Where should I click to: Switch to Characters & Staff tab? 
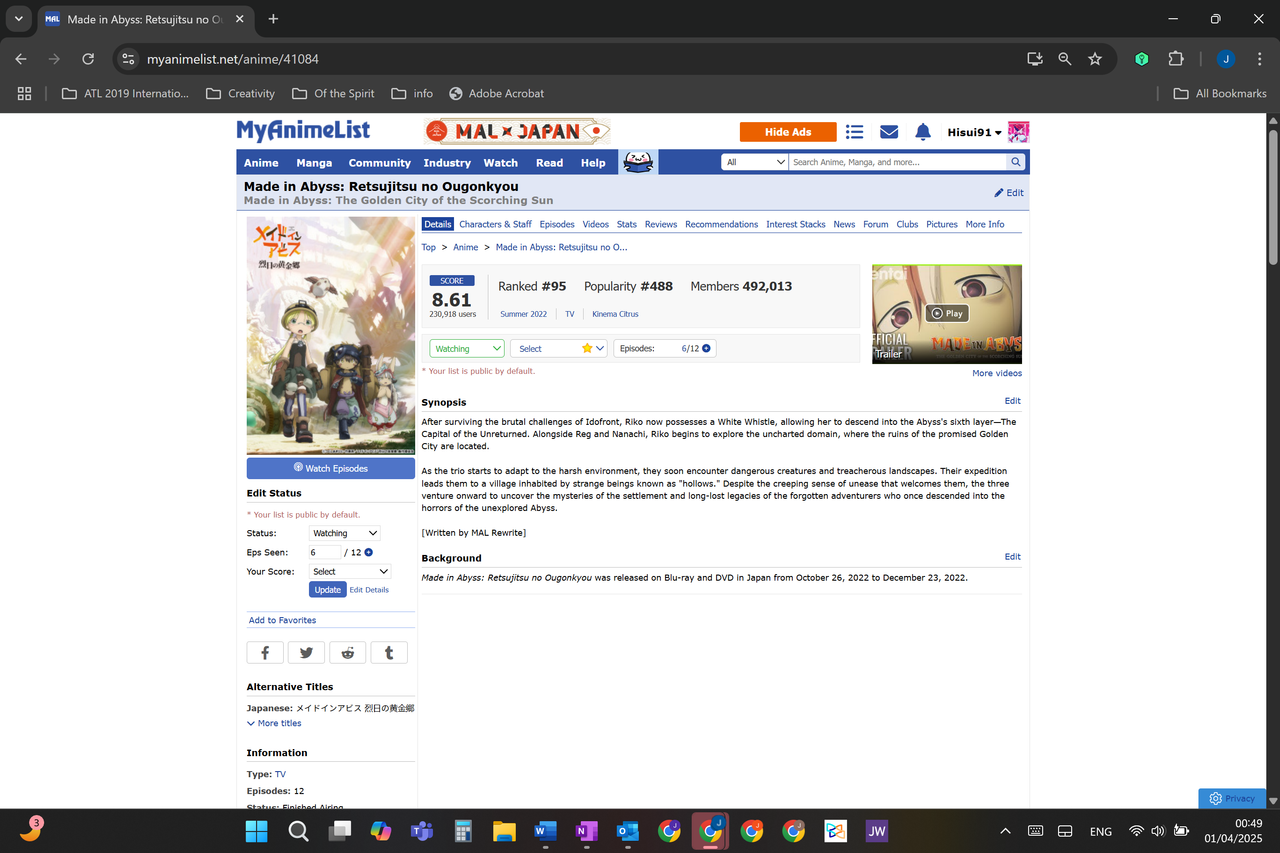pos(496,224)
